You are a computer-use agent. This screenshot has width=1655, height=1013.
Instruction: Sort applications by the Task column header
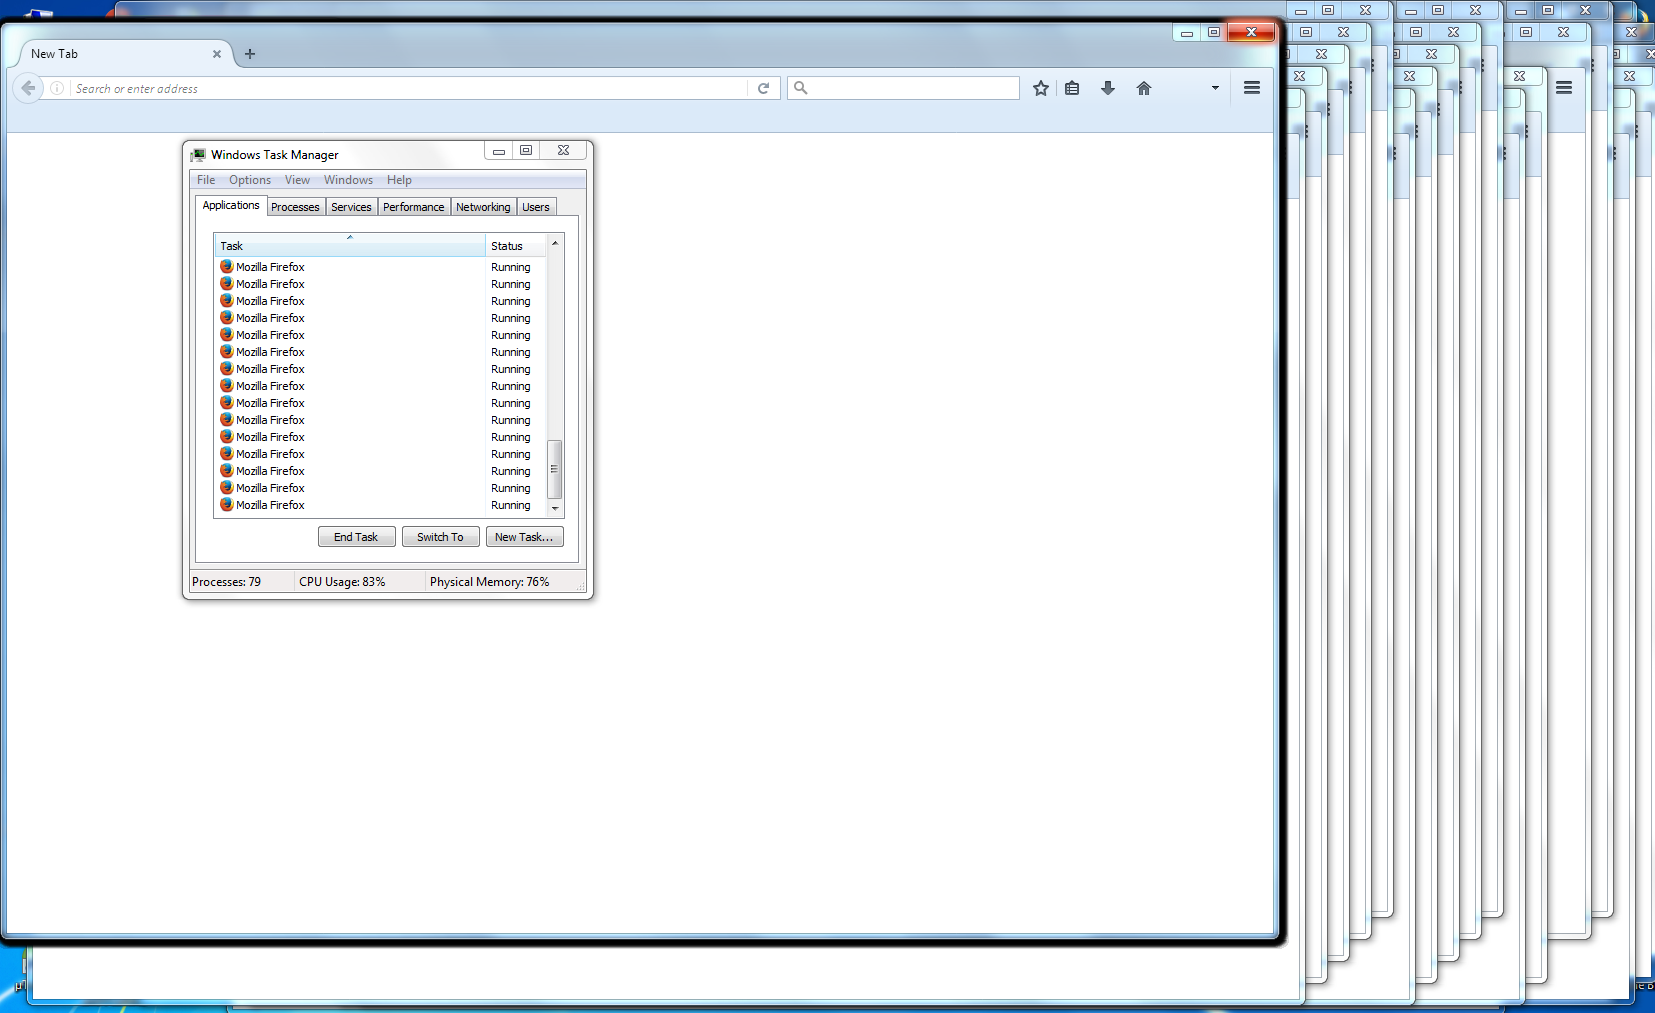(x=350, y=246)
